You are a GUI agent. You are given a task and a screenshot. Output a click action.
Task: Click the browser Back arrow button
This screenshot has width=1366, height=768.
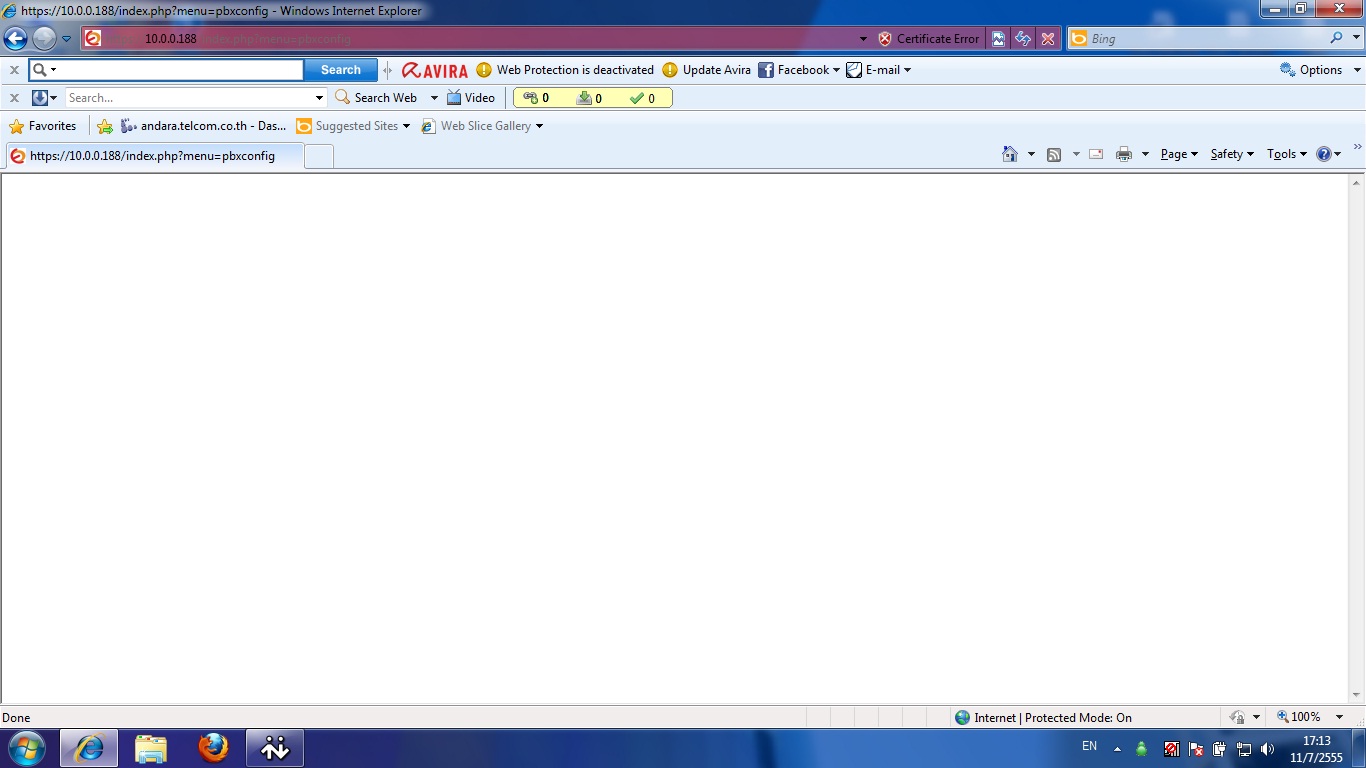16,39
